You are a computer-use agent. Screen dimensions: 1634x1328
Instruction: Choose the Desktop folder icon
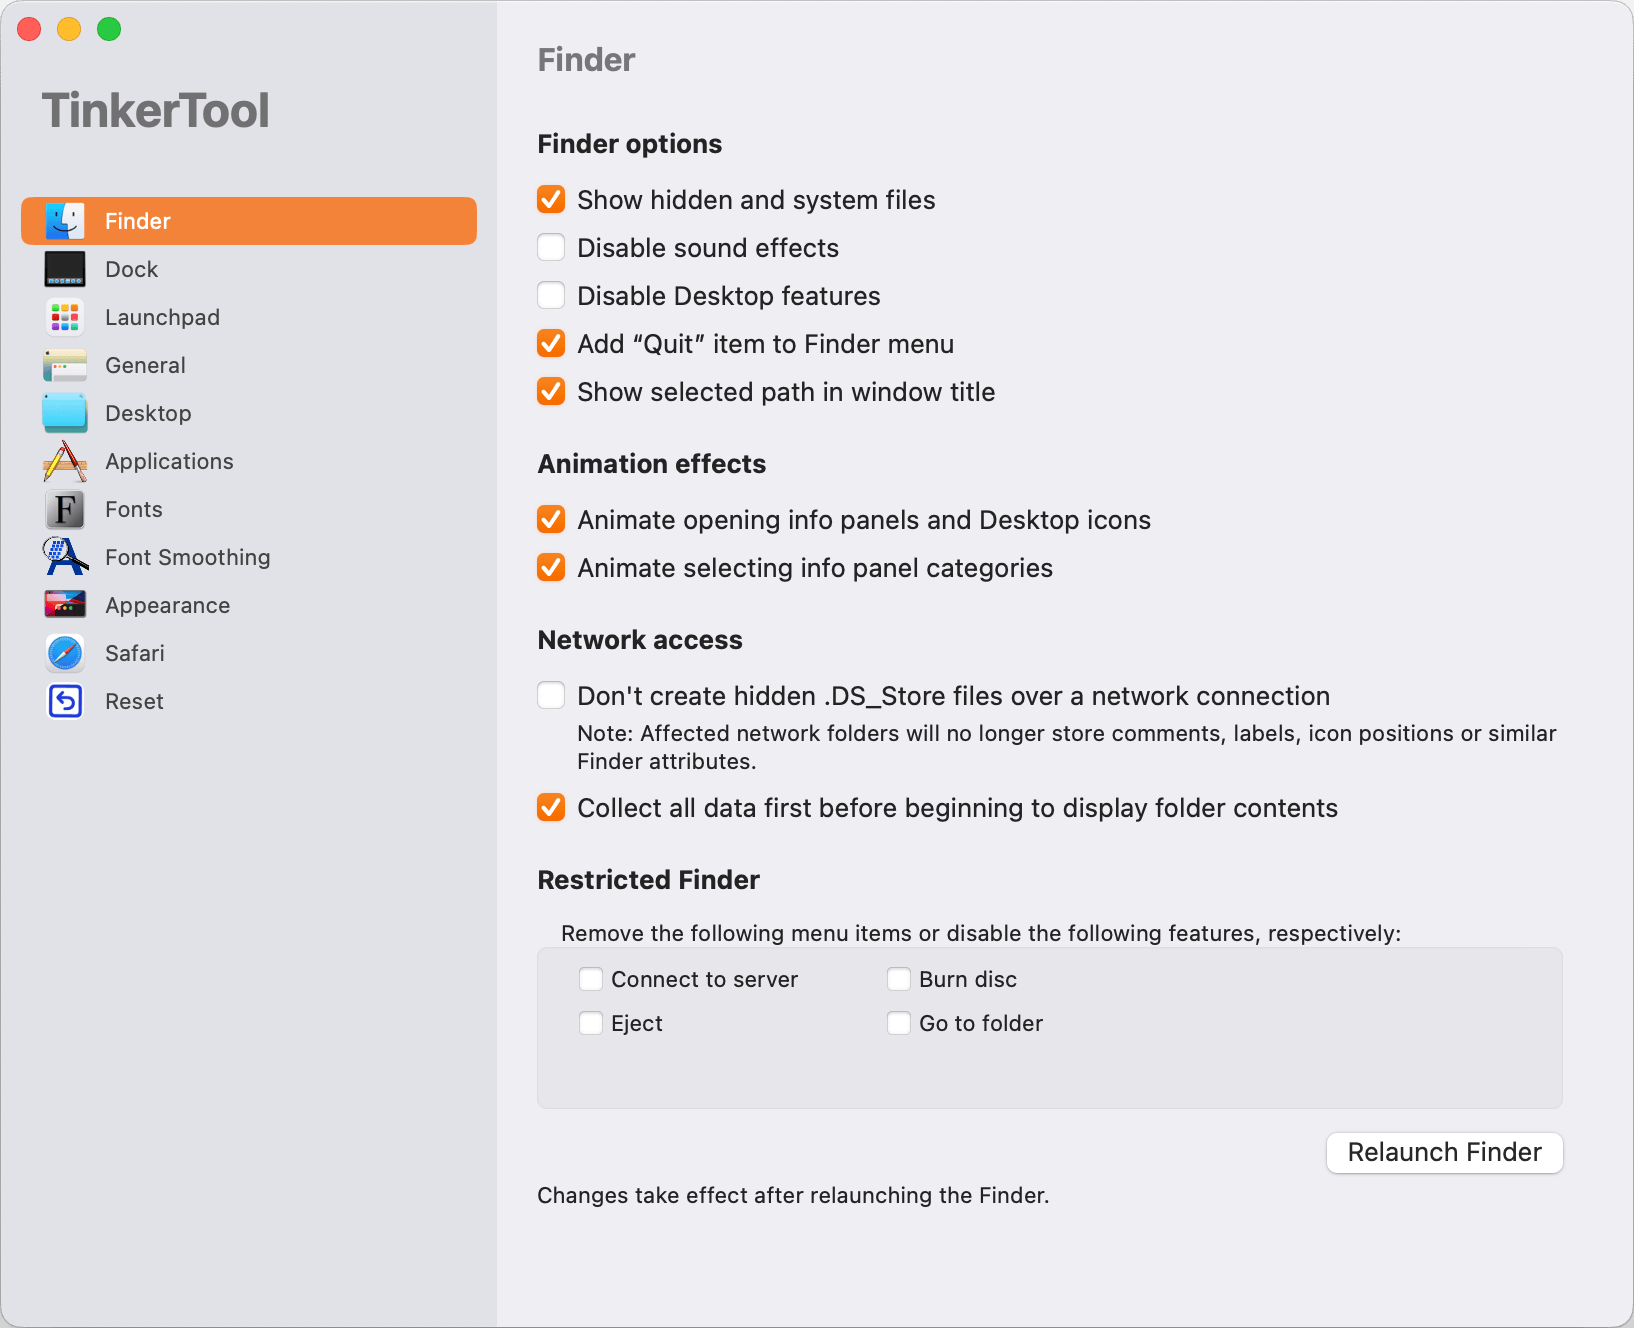point(65,413)
